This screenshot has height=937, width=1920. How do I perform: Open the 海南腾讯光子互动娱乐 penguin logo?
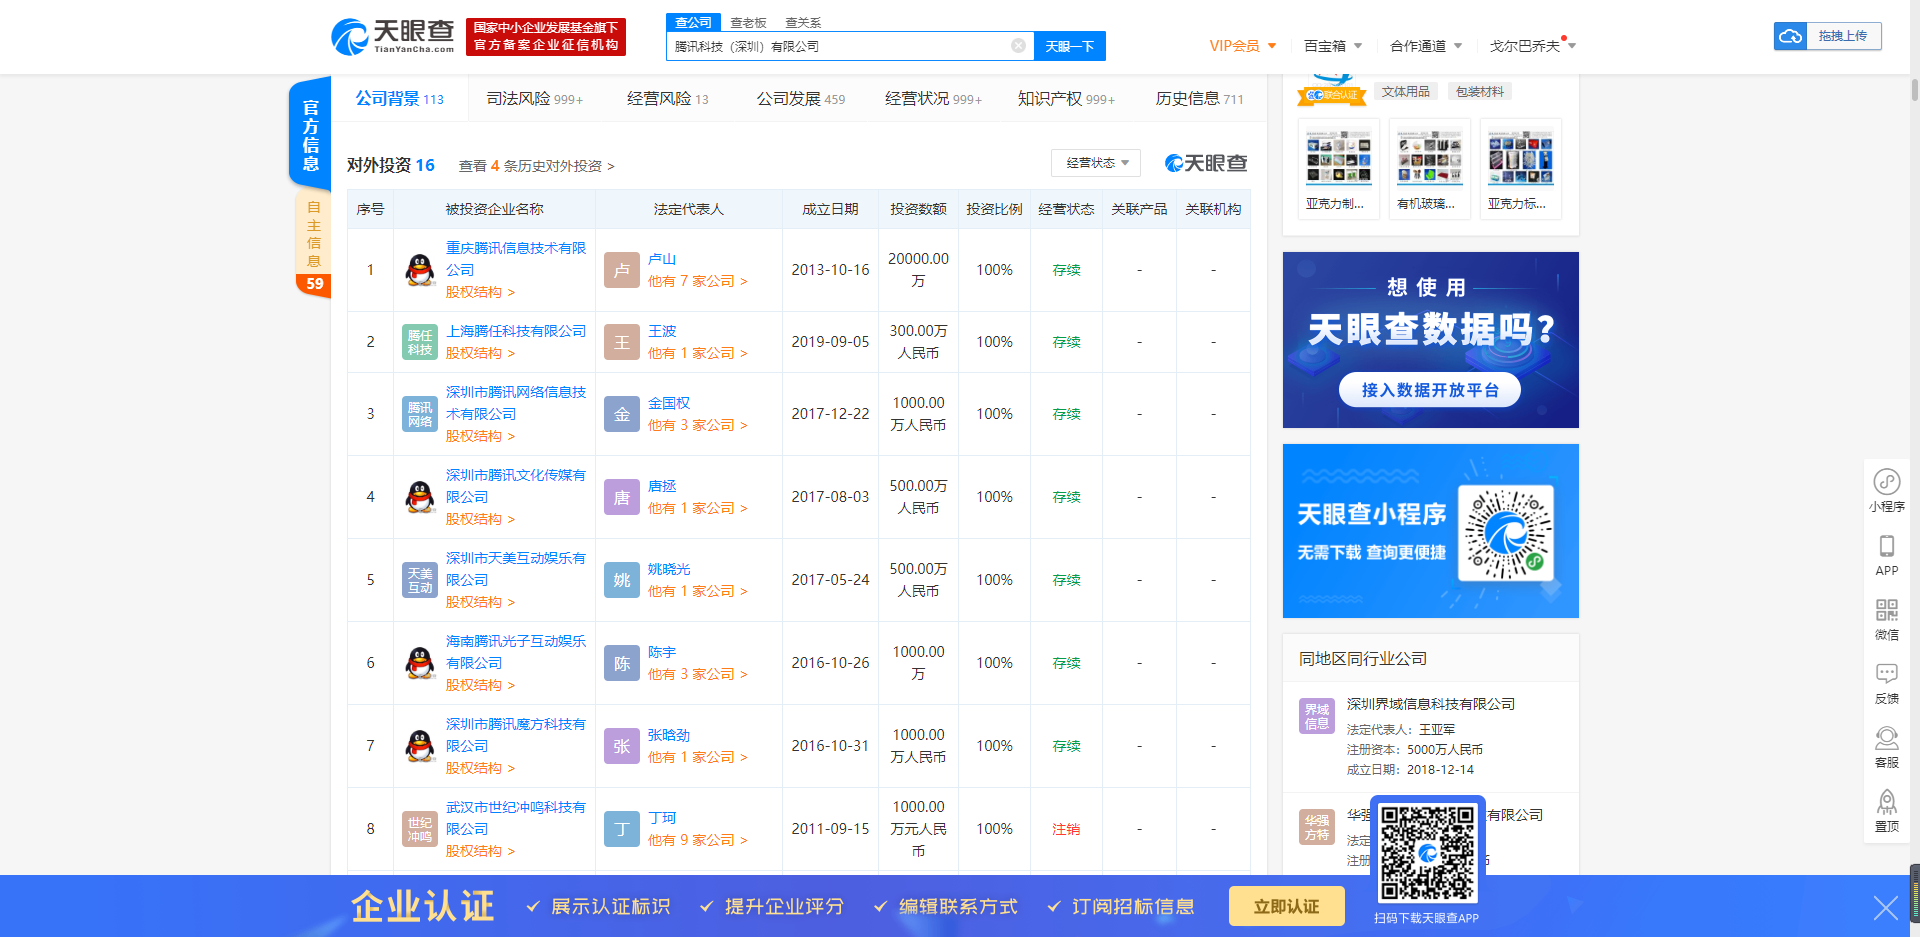point(420,663)
